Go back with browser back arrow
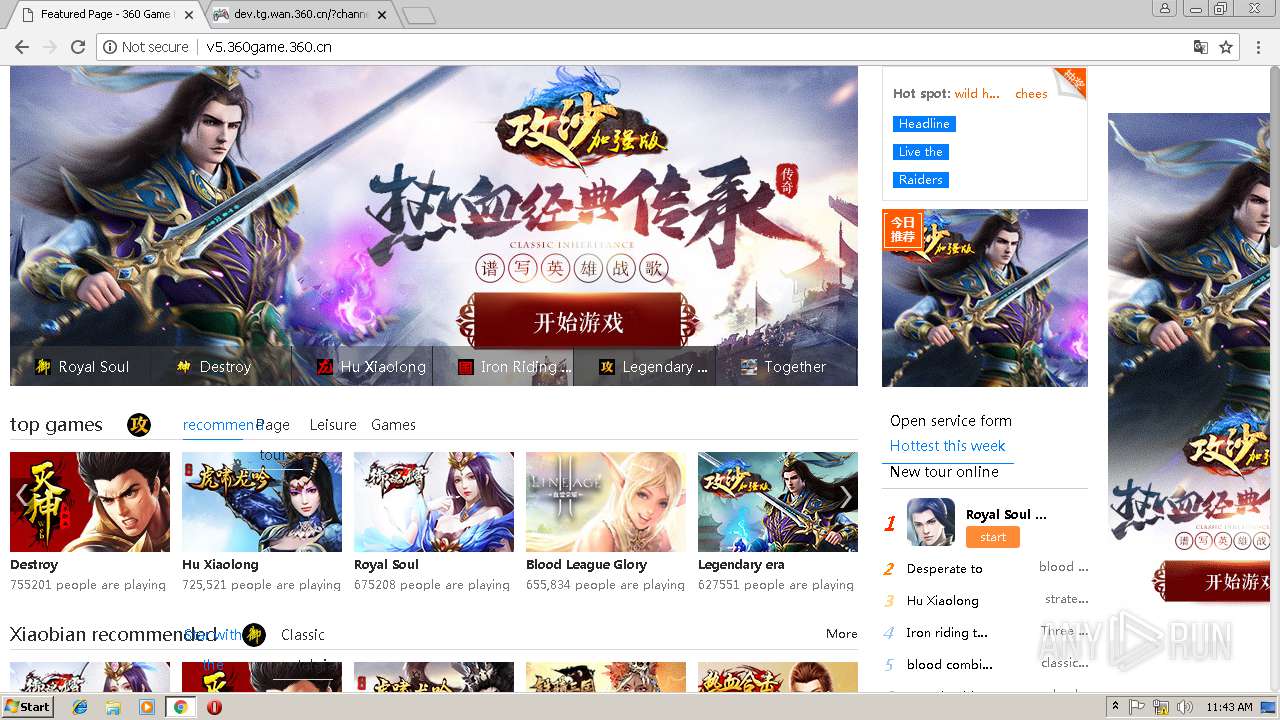 tap(20, 47)
